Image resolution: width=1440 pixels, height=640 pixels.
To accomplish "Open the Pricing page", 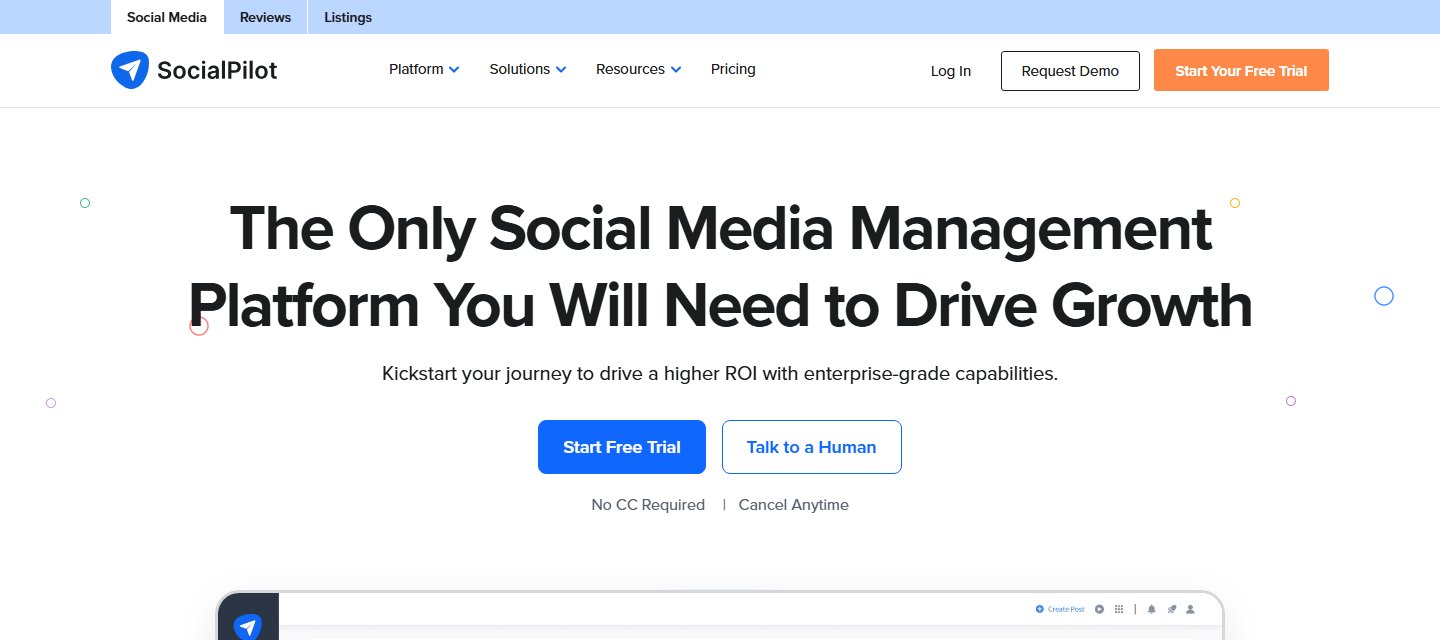I will coord(733,69).
